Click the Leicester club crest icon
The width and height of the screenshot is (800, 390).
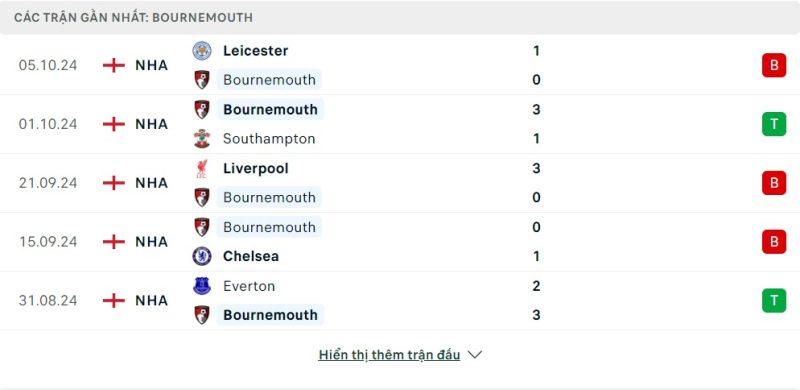click(x=202, y=51)
